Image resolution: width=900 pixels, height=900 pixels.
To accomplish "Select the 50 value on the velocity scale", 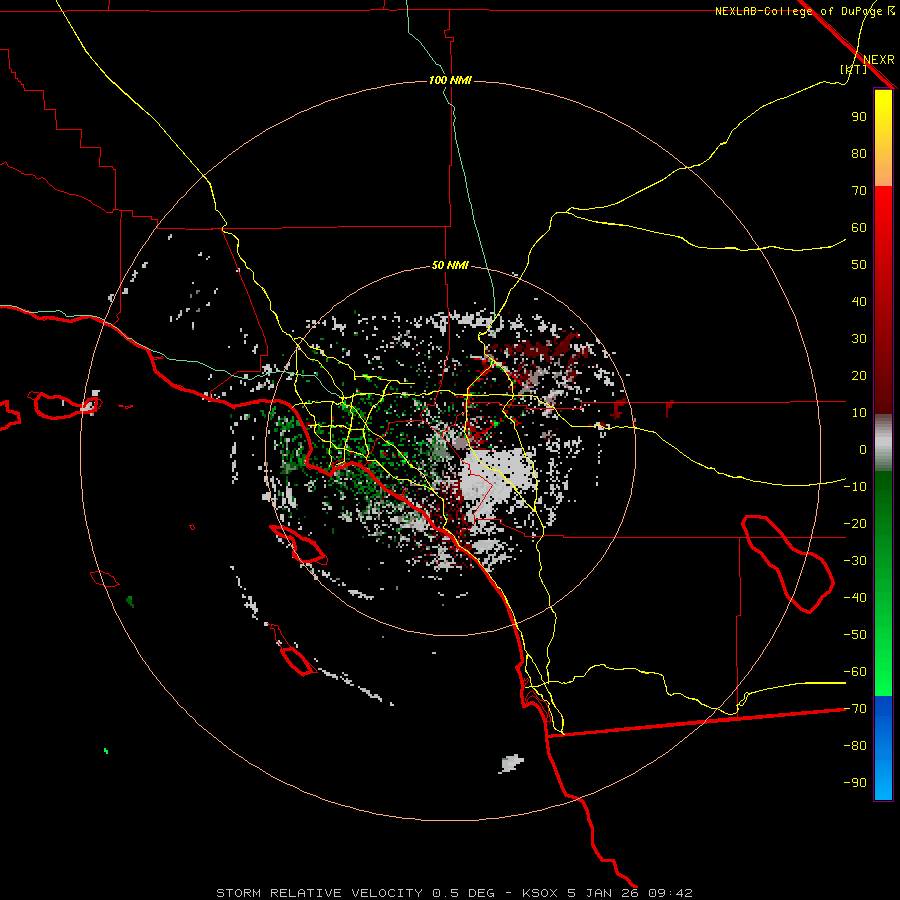I will pos(859,265).
